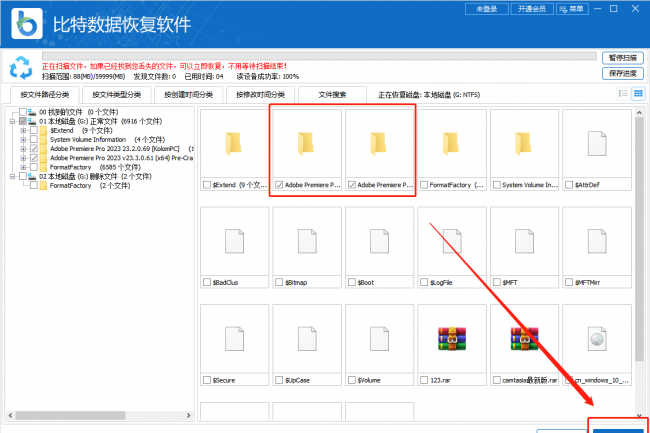
Task: Check the $BadClus checkbox
Action: 207,282
